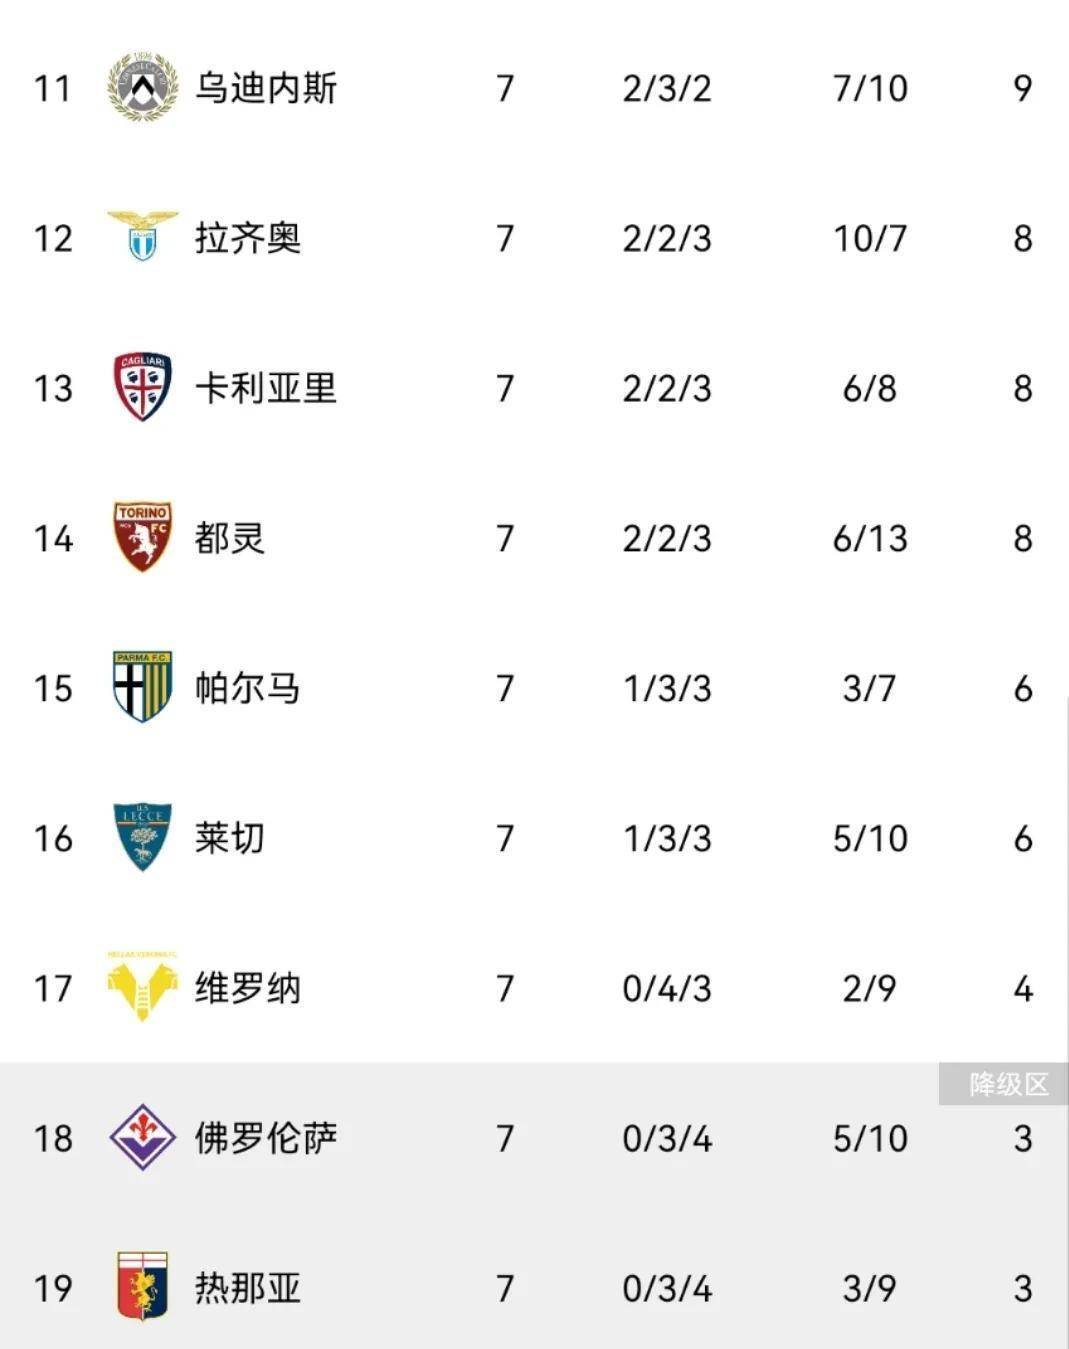The image size is (1069, 1349).
Task: Click the Udinese club crest
Action: 142,87
